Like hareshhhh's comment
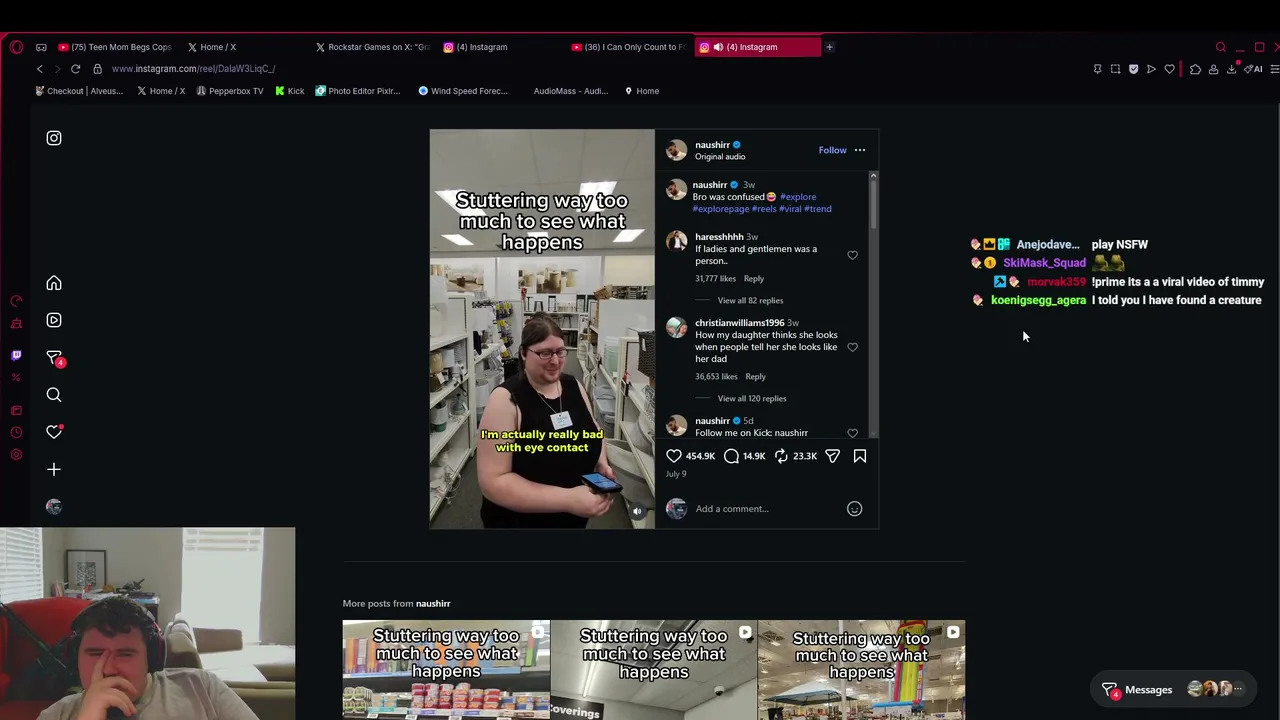 [x=852, y=256]
